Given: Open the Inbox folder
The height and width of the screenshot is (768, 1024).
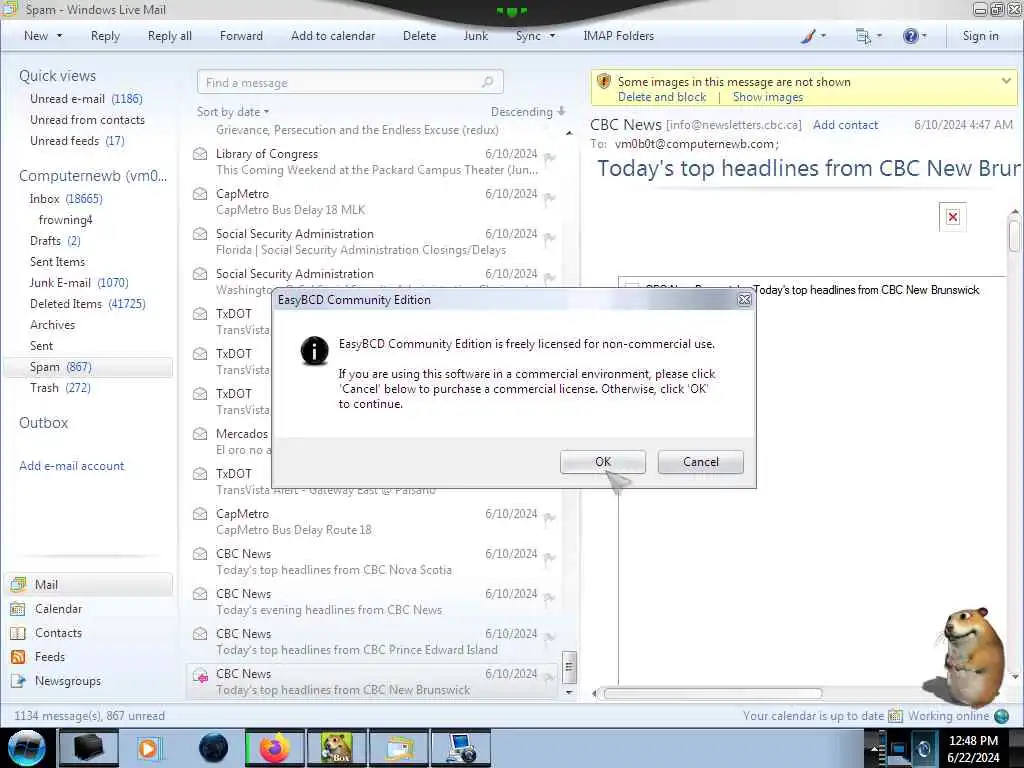Looking at the screenshot, I should coord(65,199).
